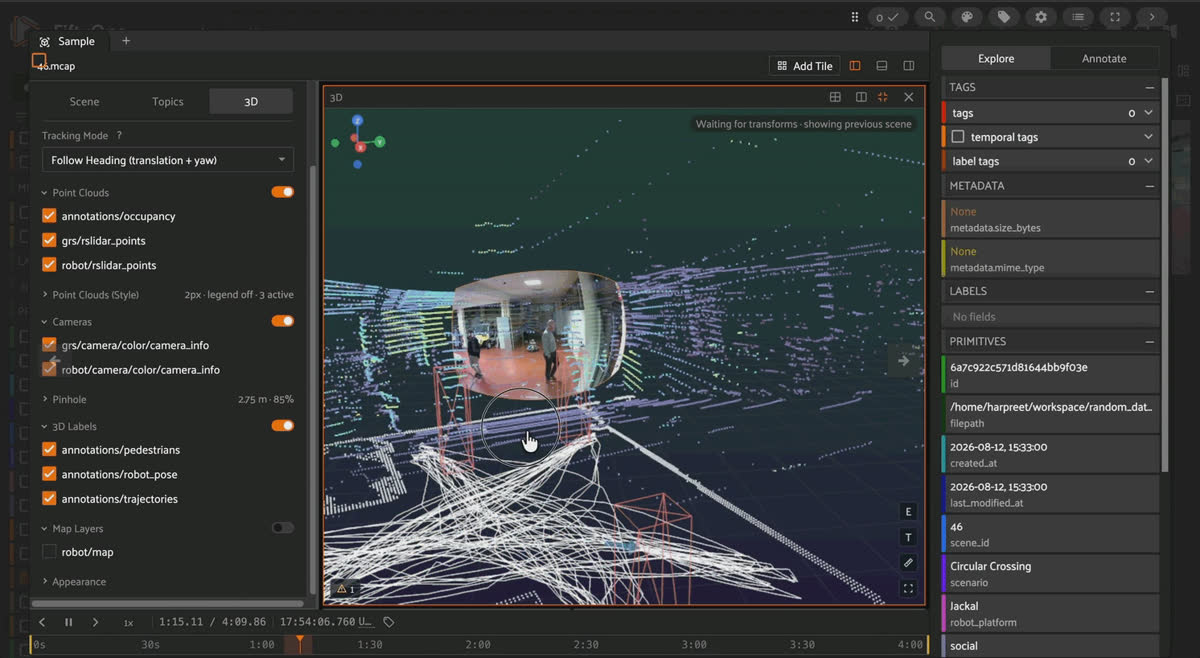The image size is (1200, 658).
Task: Switch to the Scene tab
Action: (84, 101)
